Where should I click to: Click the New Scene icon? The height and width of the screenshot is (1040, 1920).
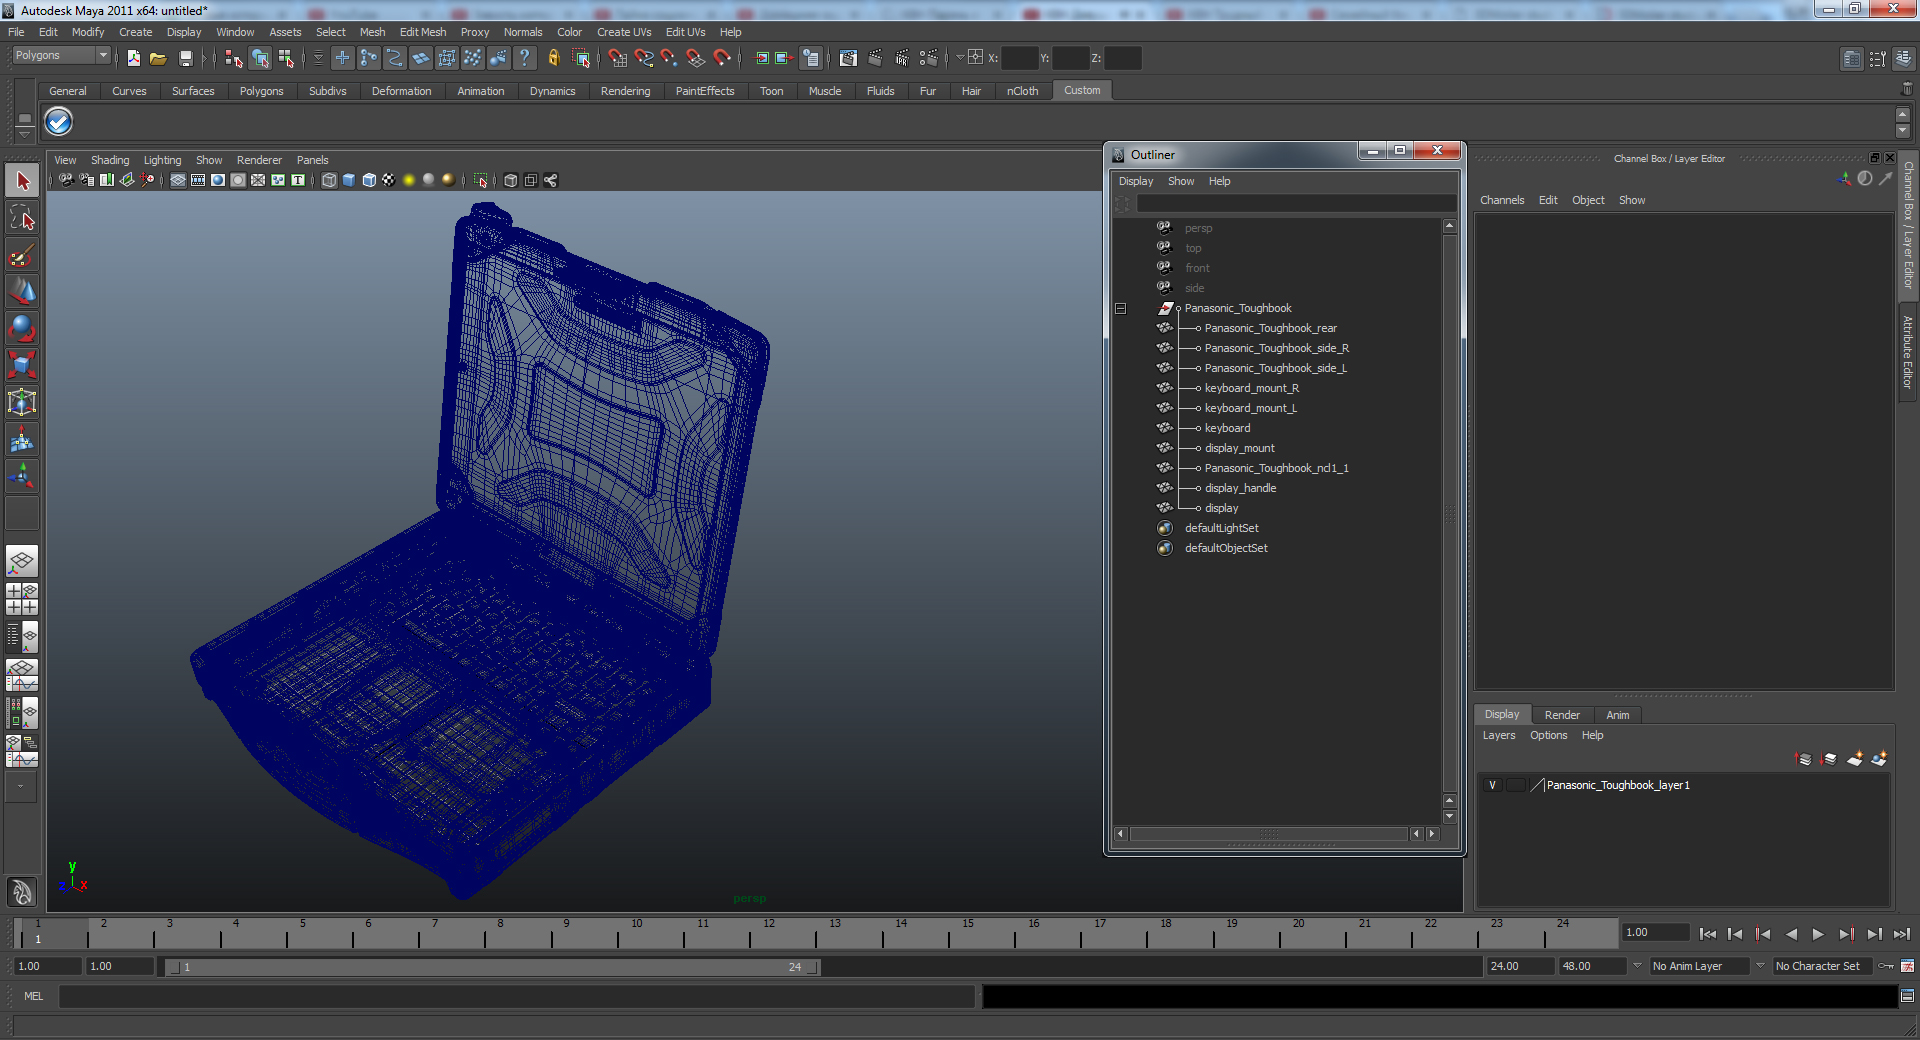tap(133, 58)
